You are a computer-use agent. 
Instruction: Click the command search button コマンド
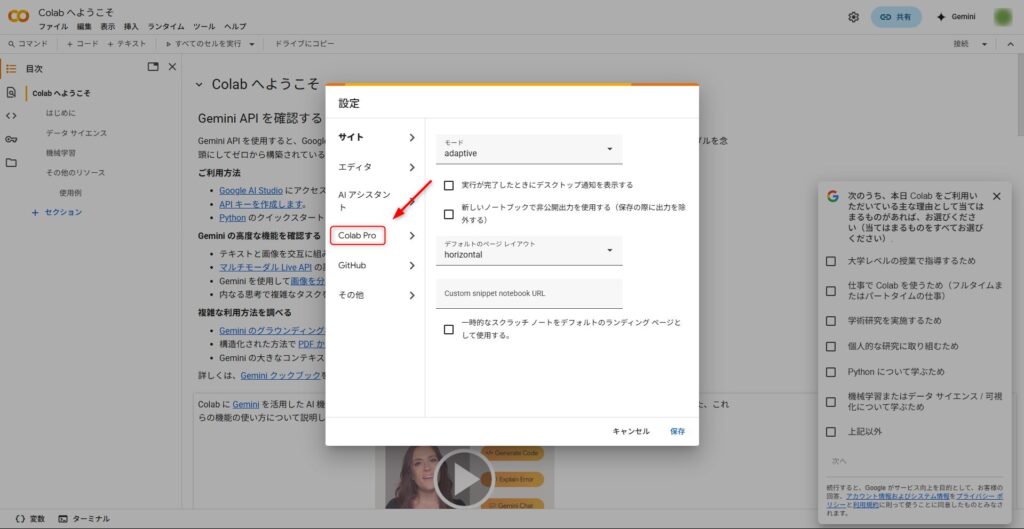coord(28,44)
